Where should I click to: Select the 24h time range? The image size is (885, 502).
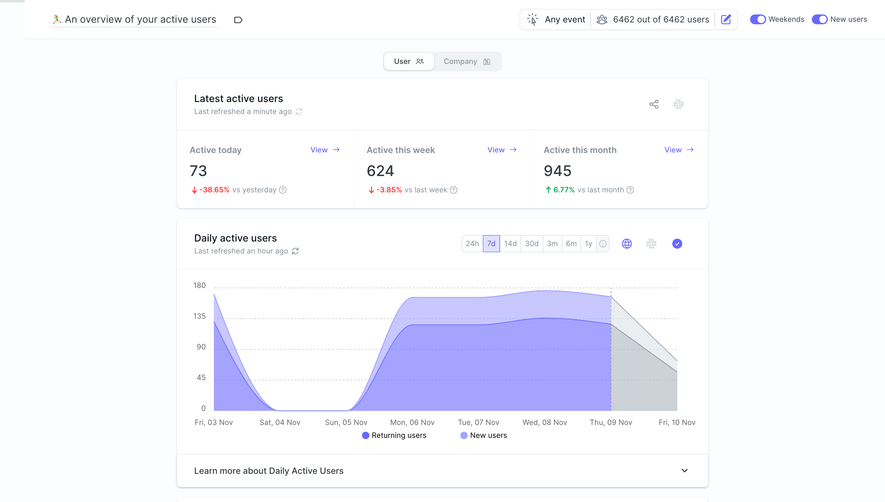click(472, 244)
